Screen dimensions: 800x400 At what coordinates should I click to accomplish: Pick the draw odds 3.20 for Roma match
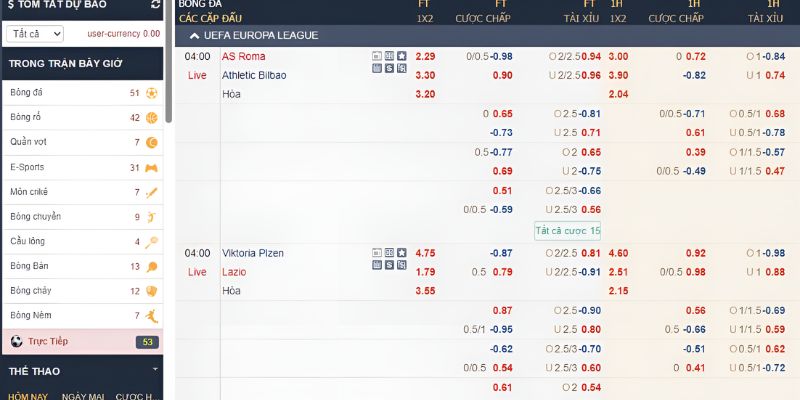click(x=425, y=94)
